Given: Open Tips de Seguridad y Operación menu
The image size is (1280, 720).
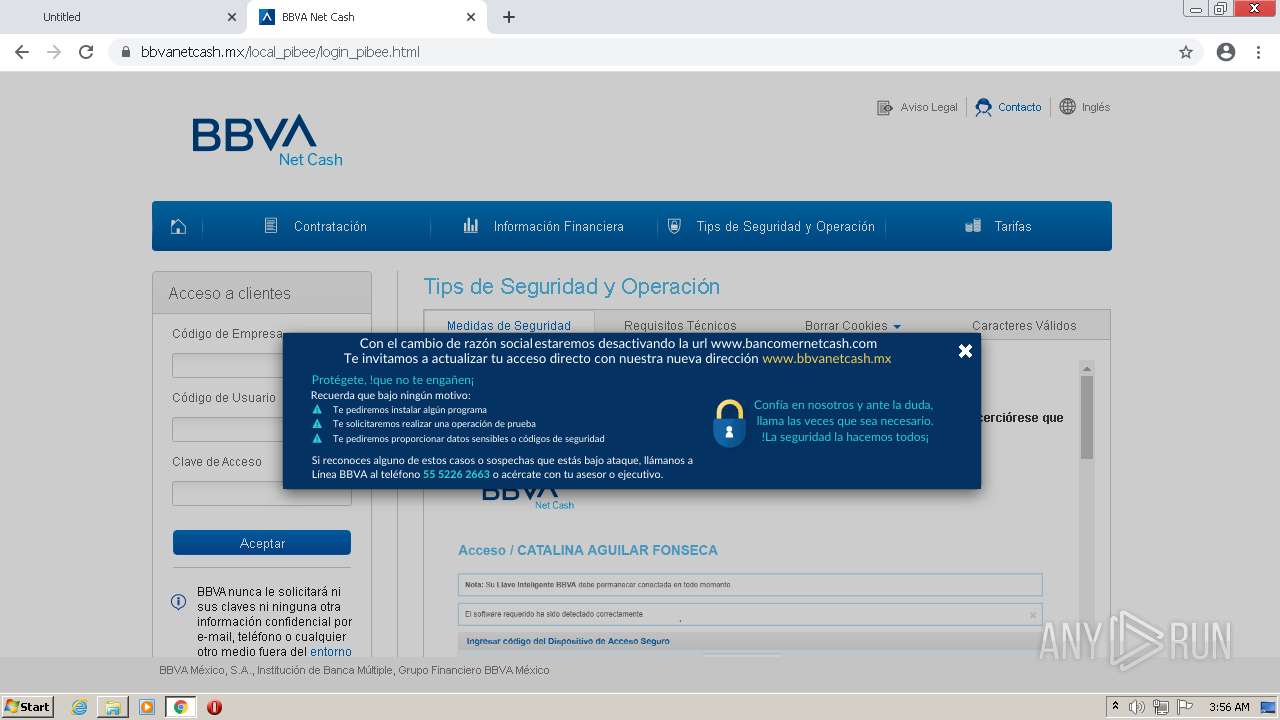Looking at the screenshot, I should (x=785, y=227).
